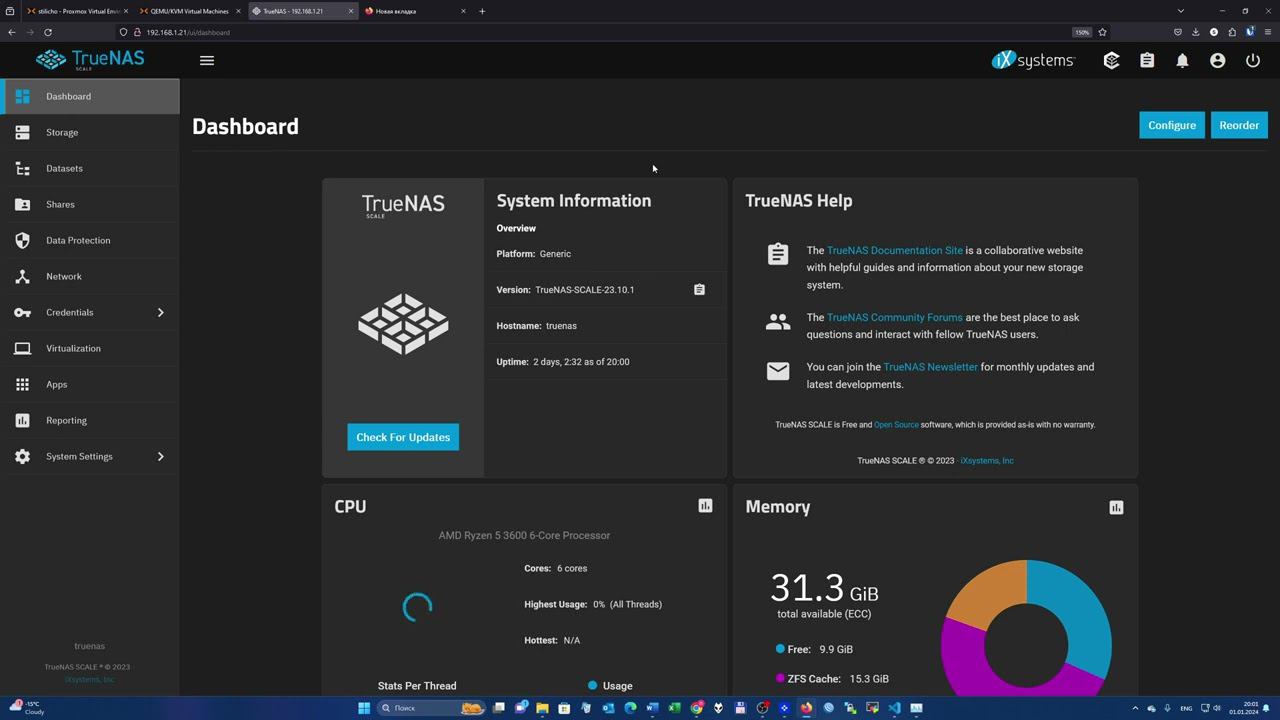The height and width of the screenshot is (720, 1280).
Task: Open the iXsystems, Inc link in Help card
Action: (x=987, y=461)
